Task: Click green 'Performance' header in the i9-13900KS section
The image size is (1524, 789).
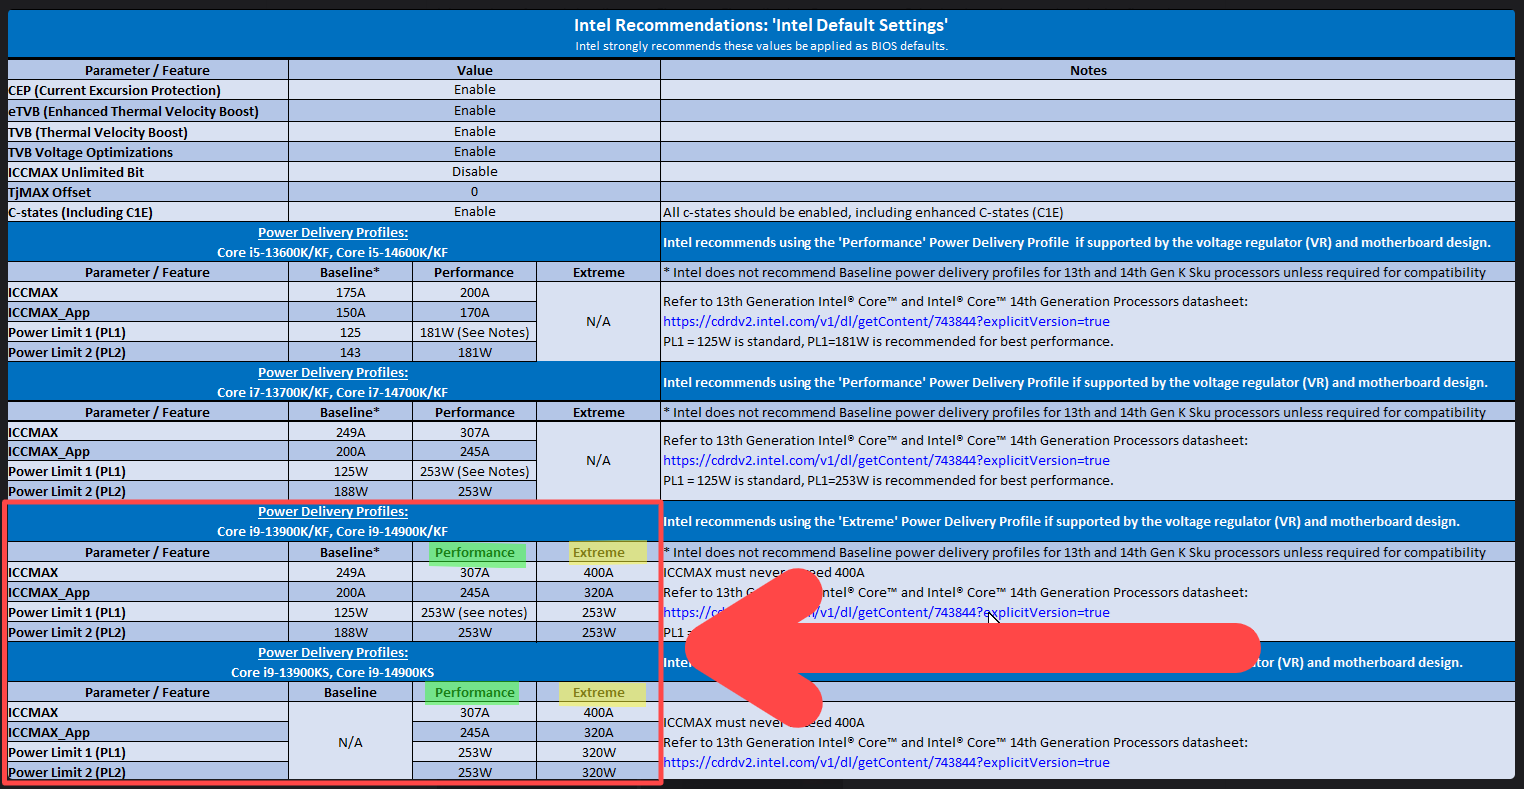Action: coord(474,692)
